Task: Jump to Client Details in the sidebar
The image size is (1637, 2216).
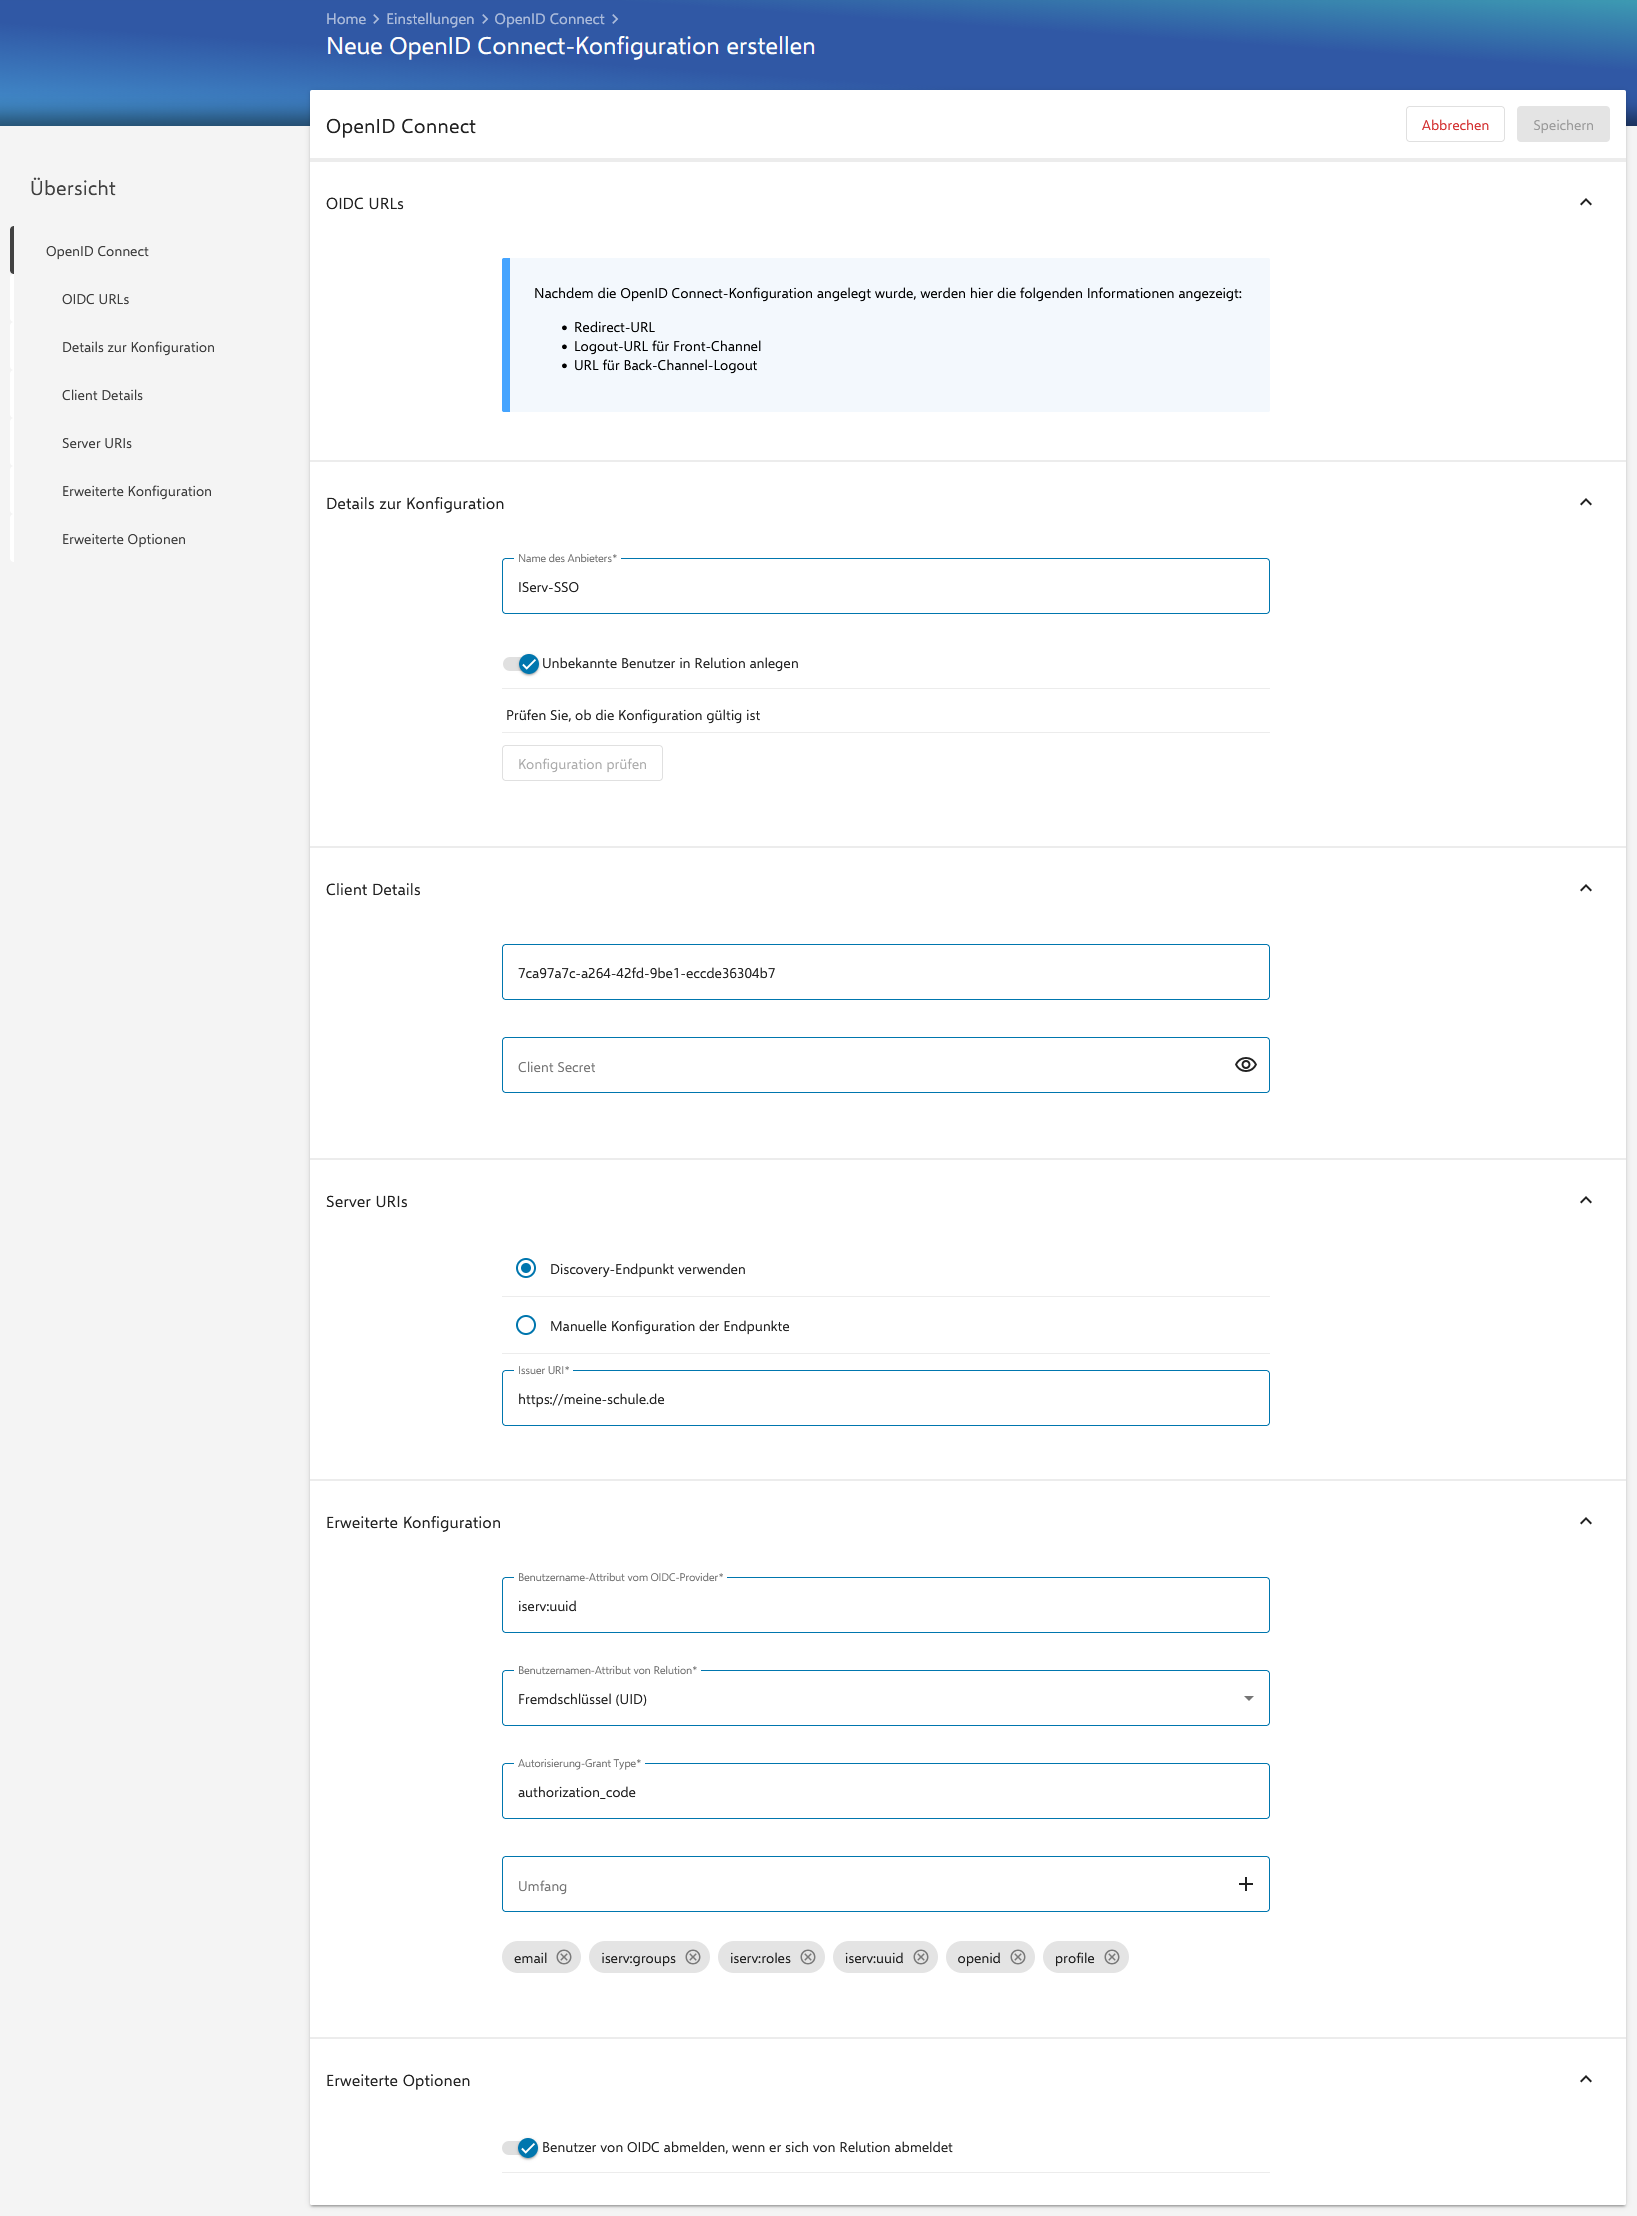Action: (x=102, y=395)
